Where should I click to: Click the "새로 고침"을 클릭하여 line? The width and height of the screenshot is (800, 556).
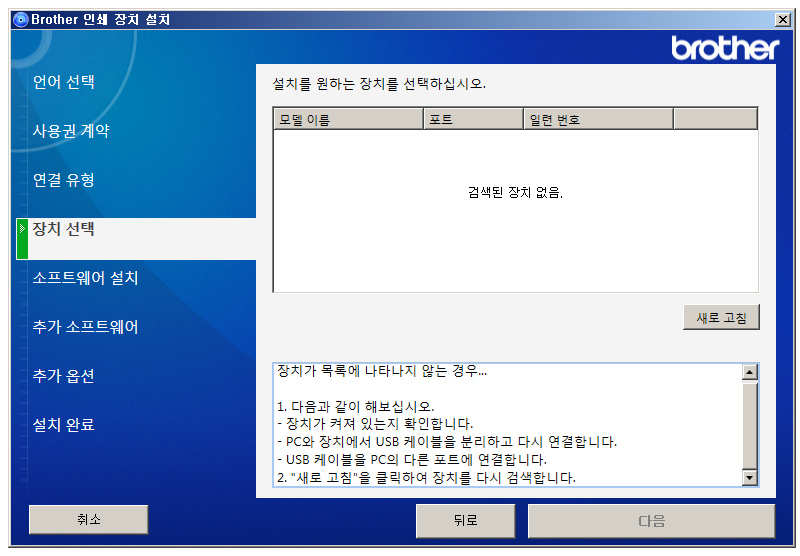click(x=427, y=478)
